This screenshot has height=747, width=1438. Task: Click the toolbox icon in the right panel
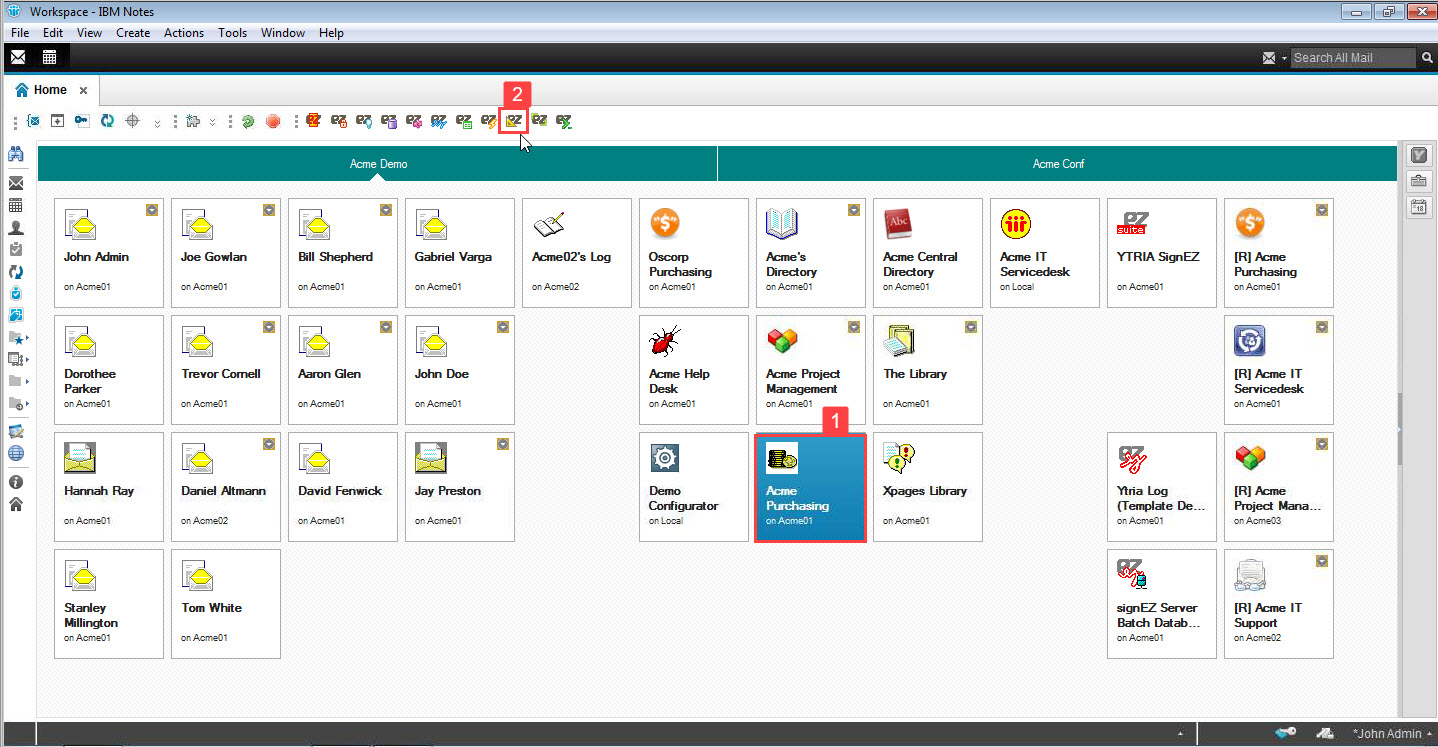pos(1419,181)
